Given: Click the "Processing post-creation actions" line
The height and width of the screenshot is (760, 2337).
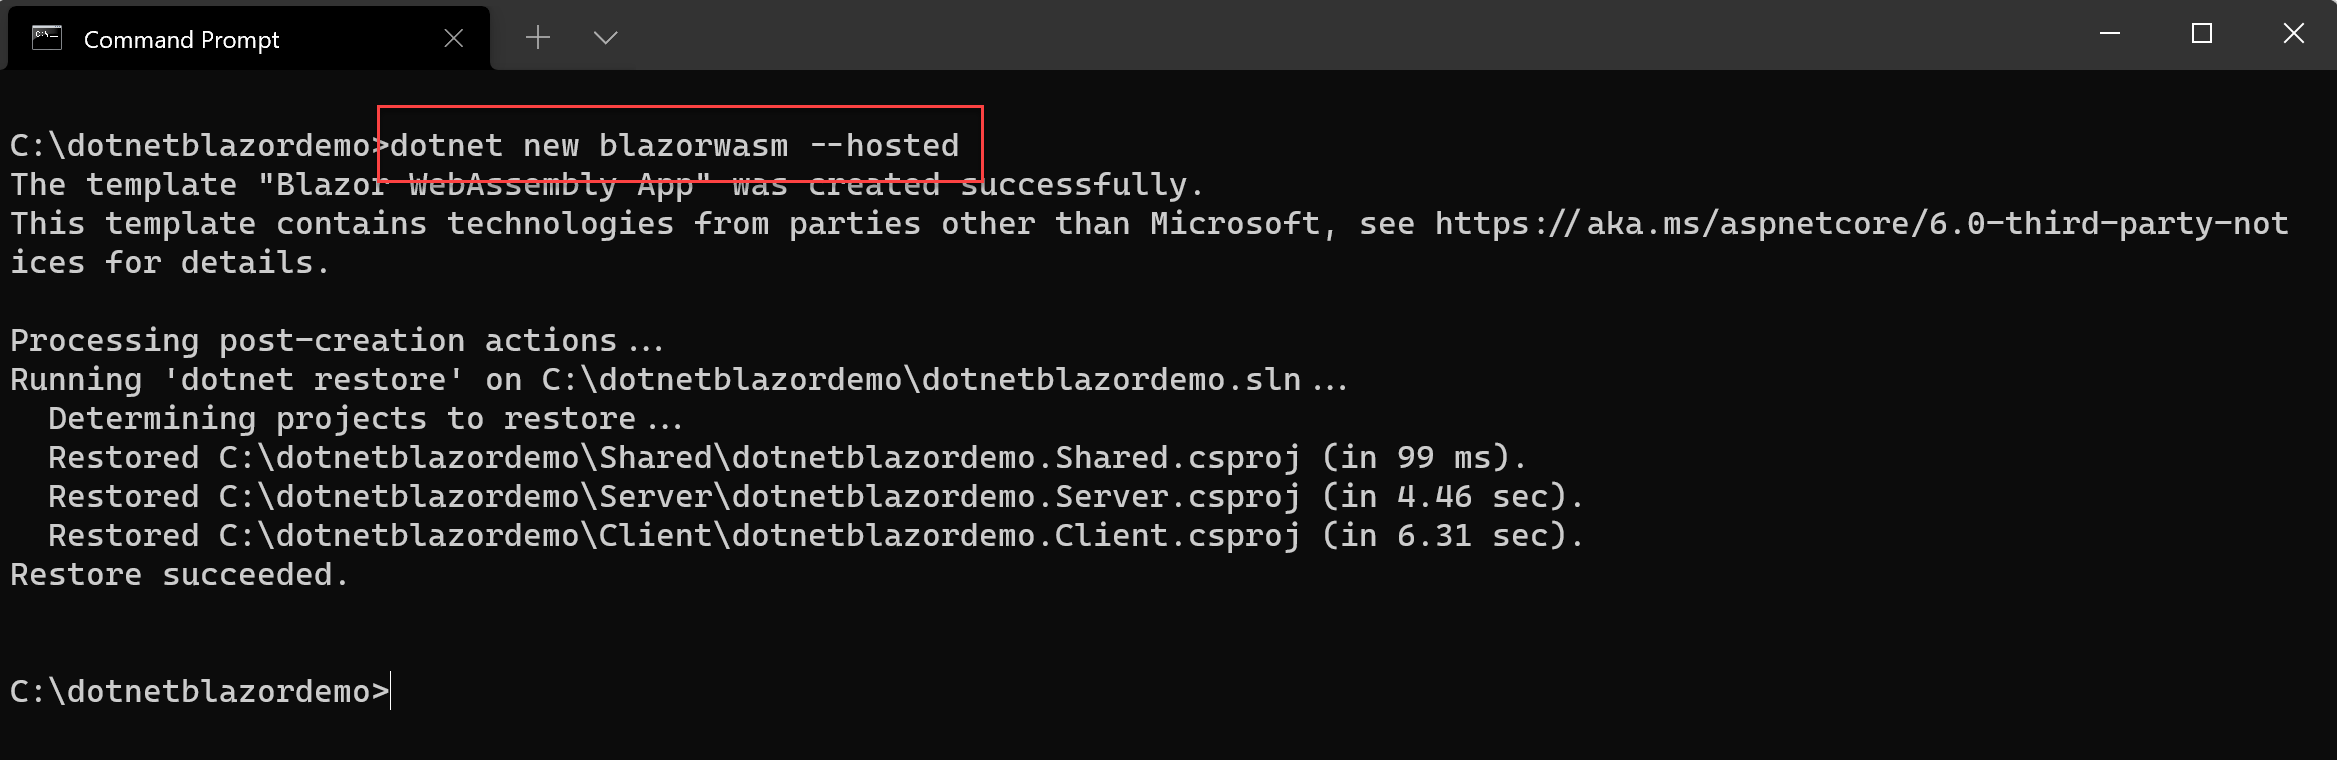Looking at the screenshot, I should pyautogui.click(x=336, y=341).
